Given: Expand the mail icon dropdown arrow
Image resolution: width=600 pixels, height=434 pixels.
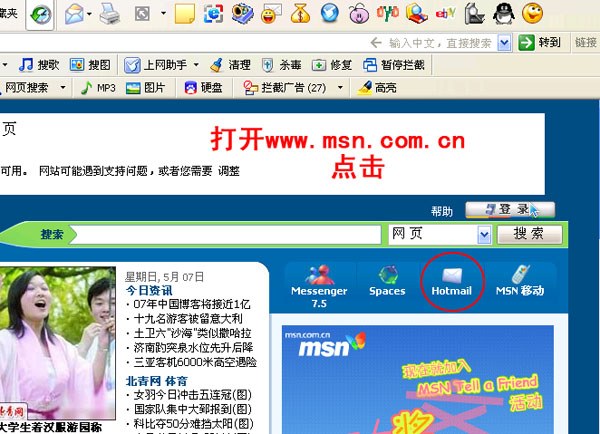Looking at the screenshot, I should coord(90,14).
